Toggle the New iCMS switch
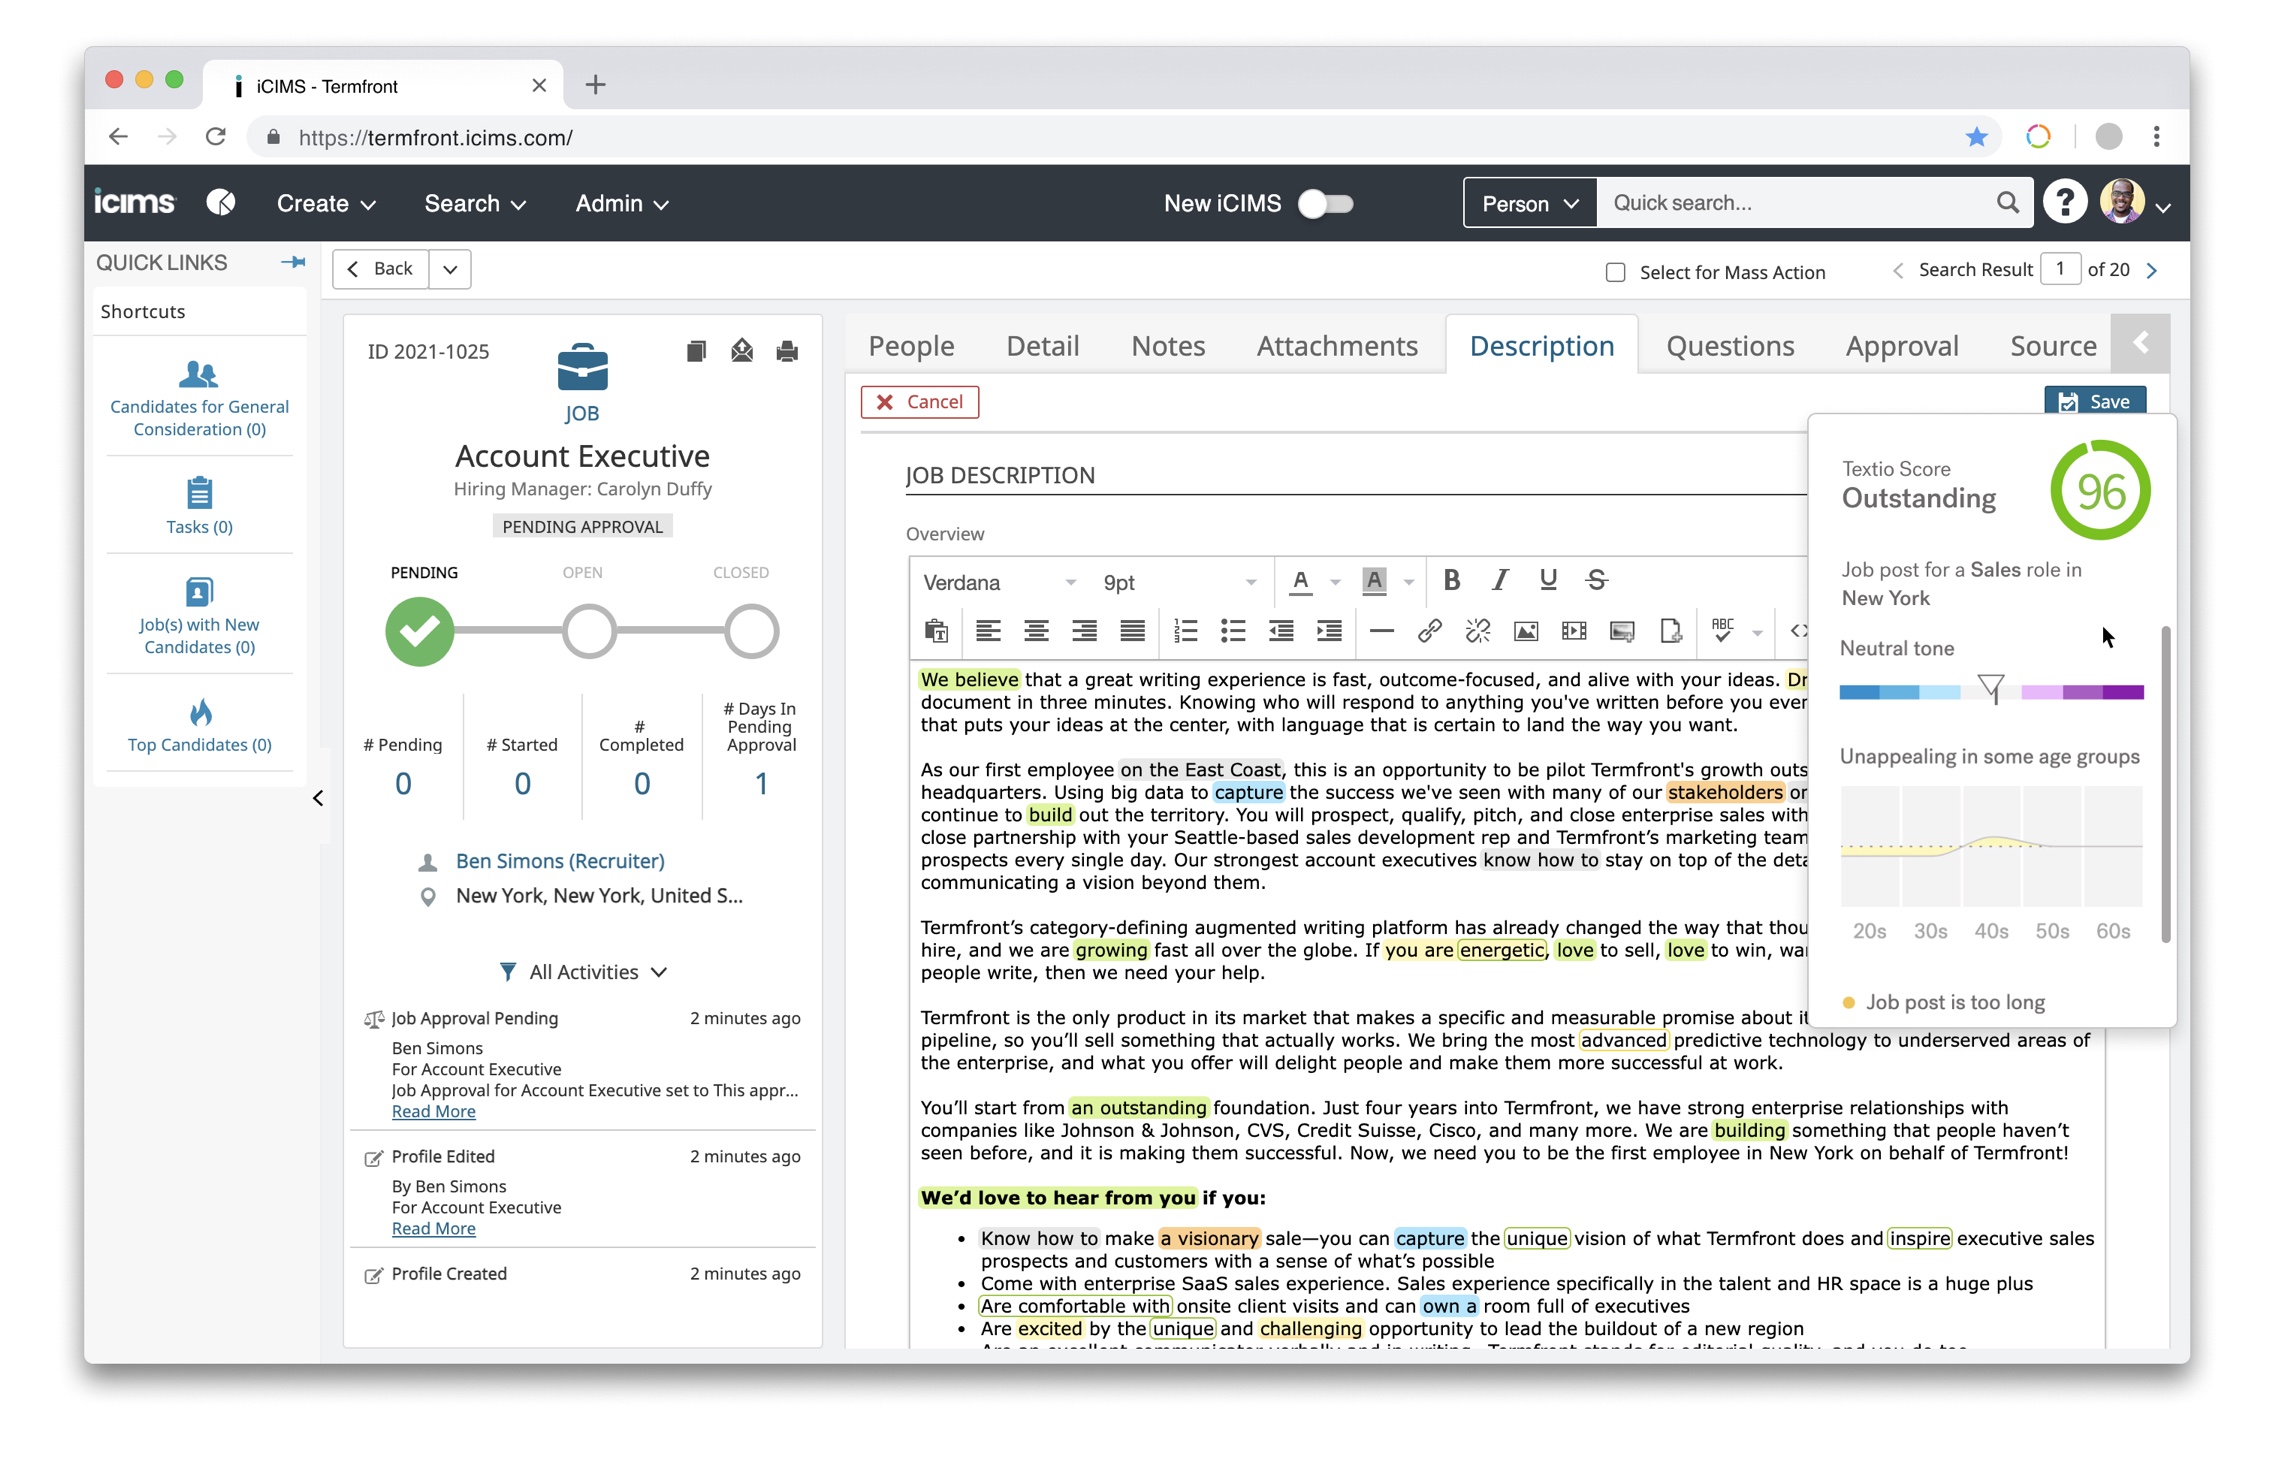 click(x=1326, y=202)
